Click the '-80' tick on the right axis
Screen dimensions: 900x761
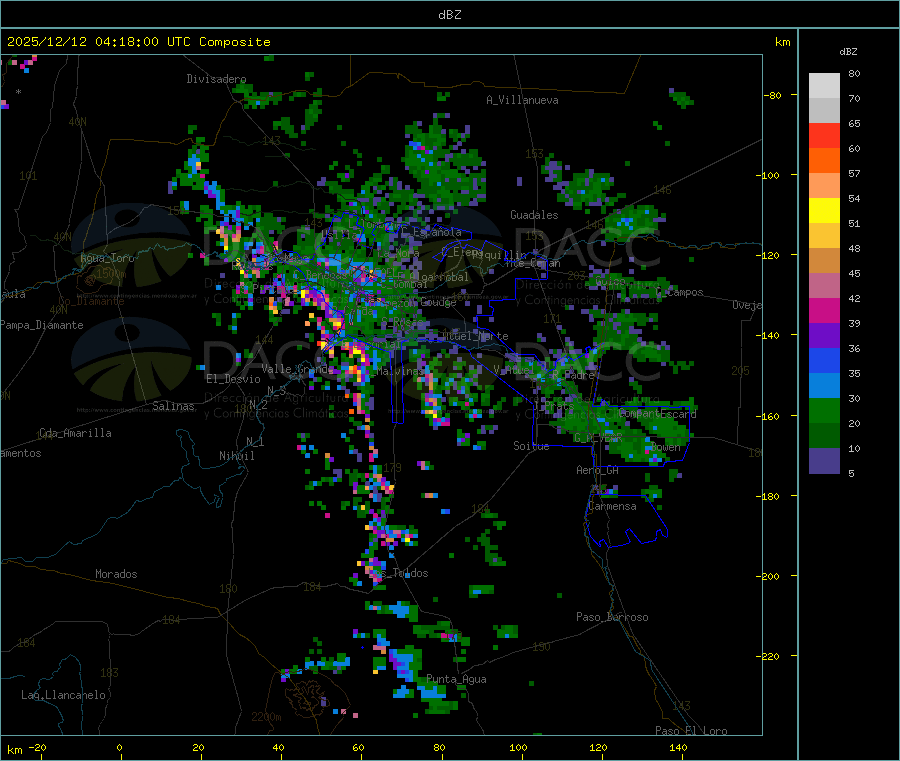tap(773, 95)
